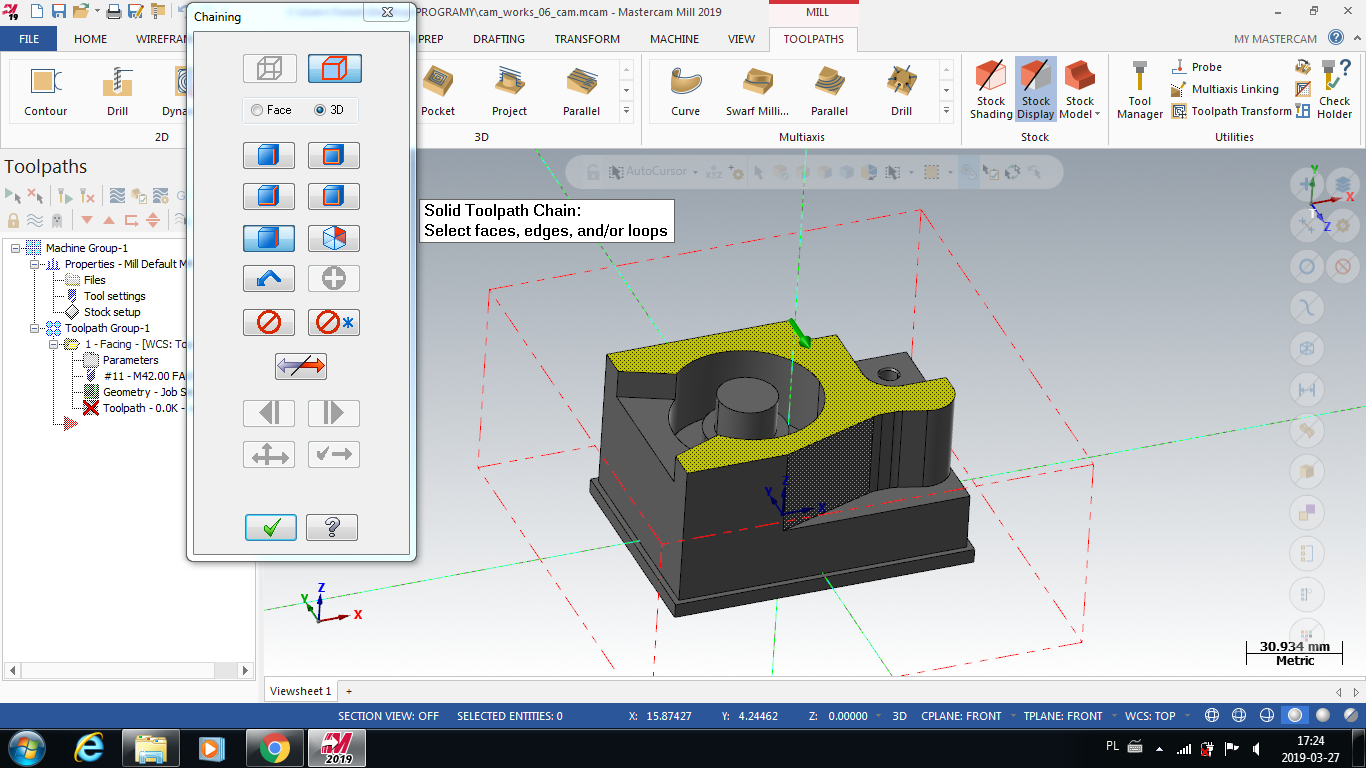Select Viewsheet 1 tab
The image size is (1366, 782).
pyautogui.click(x=300, y=691)
